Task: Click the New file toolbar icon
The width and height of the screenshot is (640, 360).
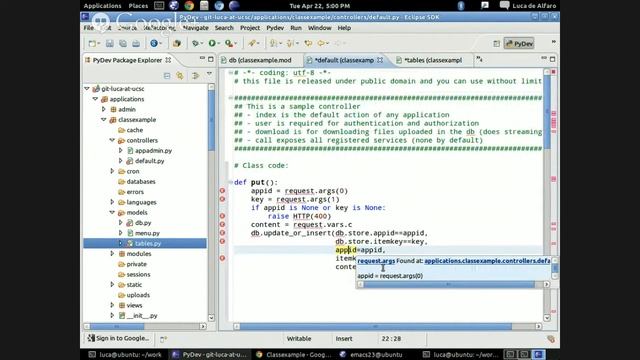Action: (93, 43)
